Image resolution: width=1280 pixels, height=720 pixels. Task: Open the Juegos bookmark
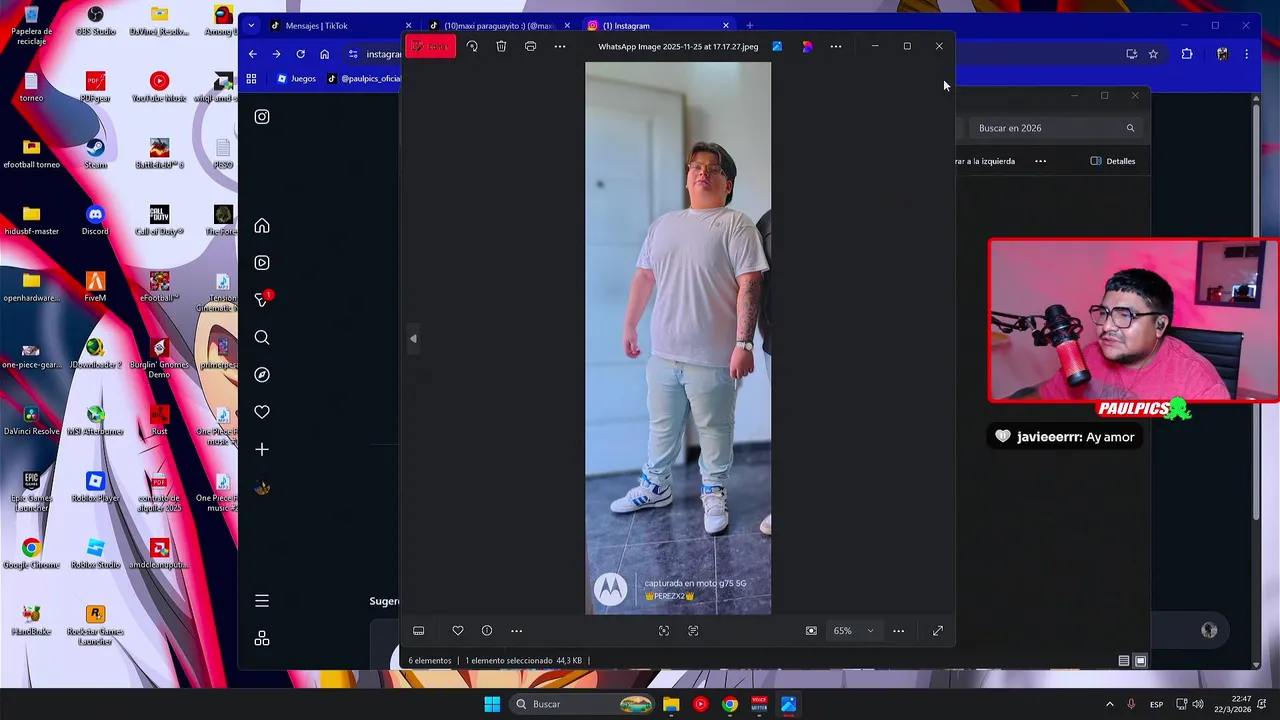[296, 79]
